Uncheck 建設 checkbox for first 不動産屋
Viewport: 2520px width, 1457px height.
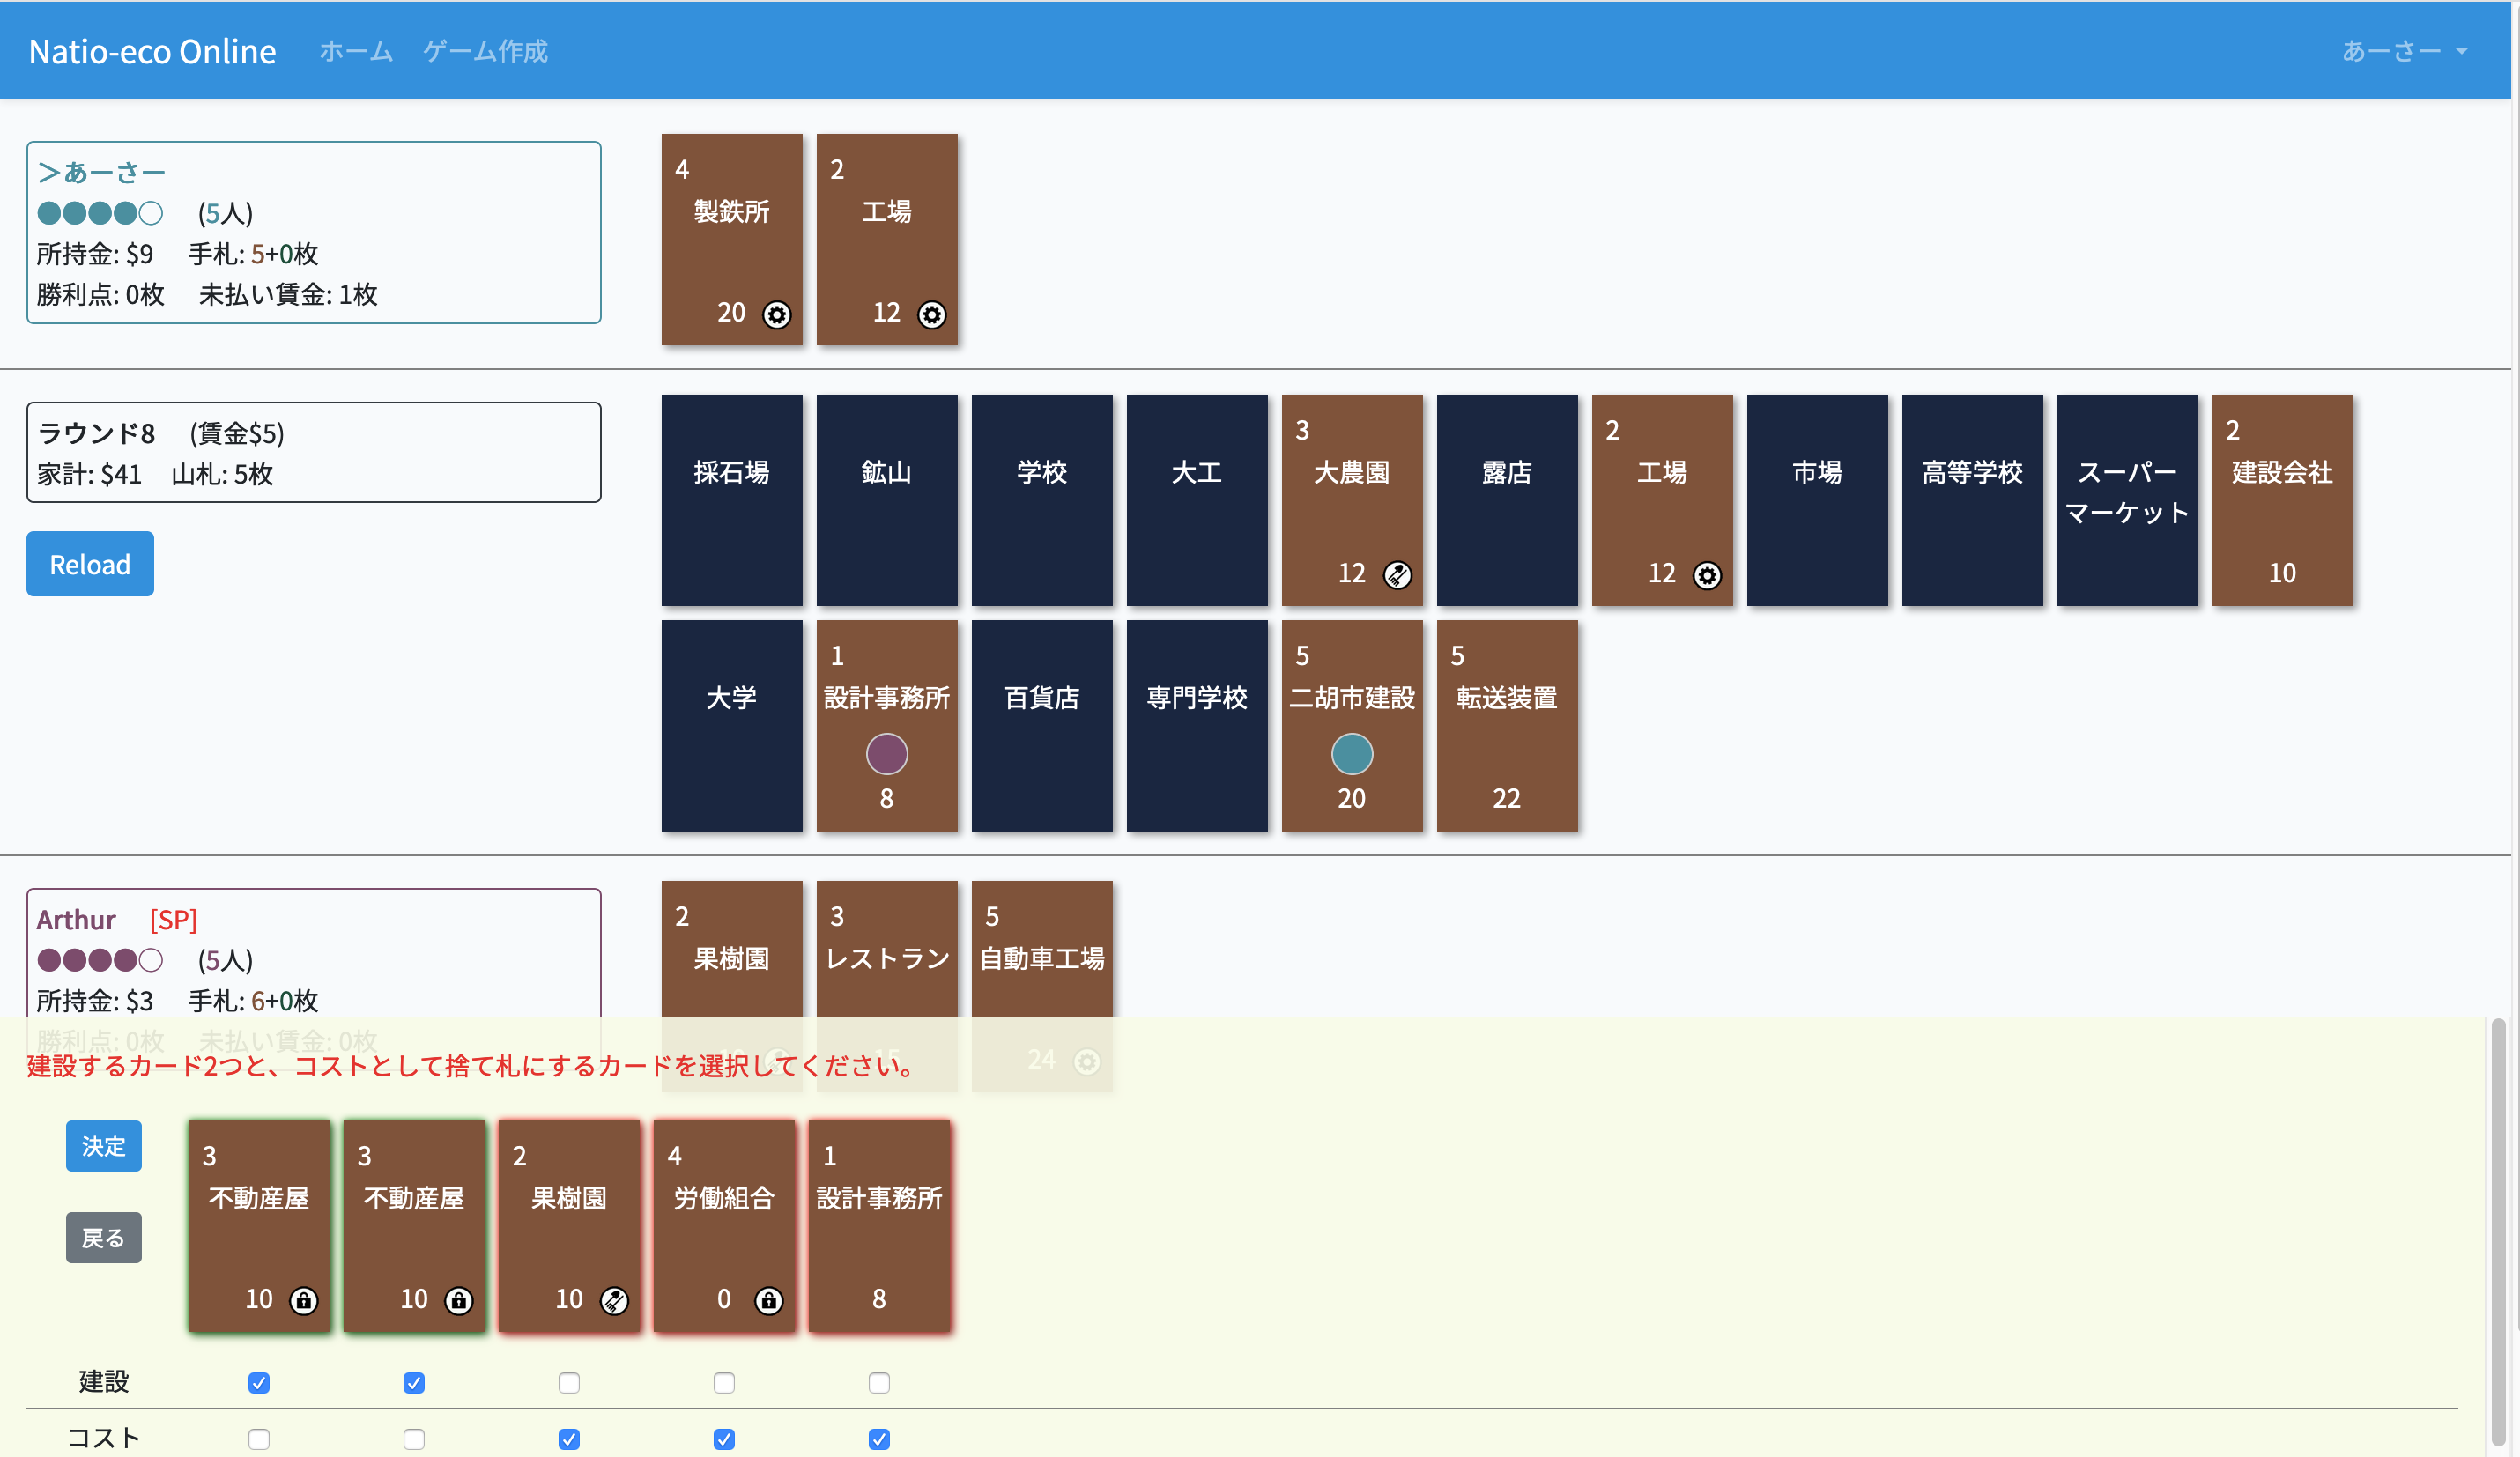pyautogui.click(x=259, y=1382)
